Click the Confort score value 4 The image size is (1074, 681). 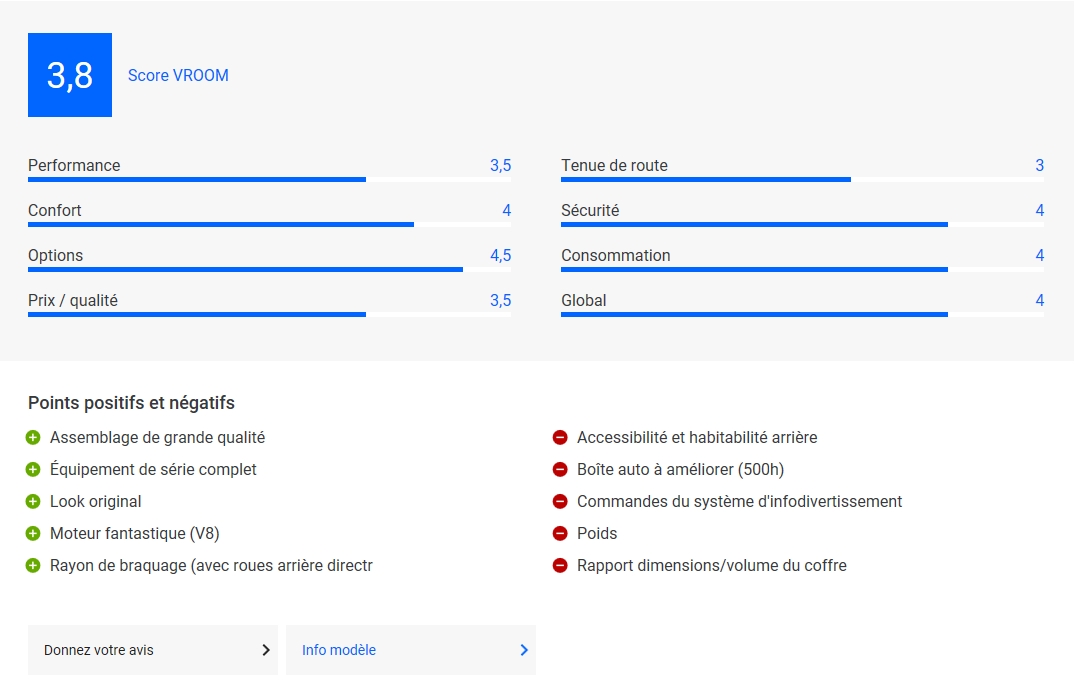[x=507, y=211]
